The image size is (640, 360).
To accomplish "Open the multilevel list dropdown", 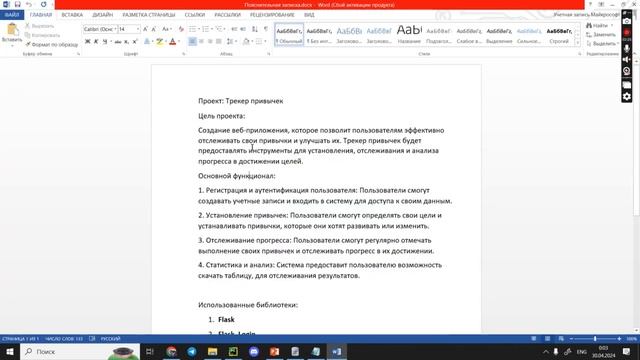I will pos(224,29).
